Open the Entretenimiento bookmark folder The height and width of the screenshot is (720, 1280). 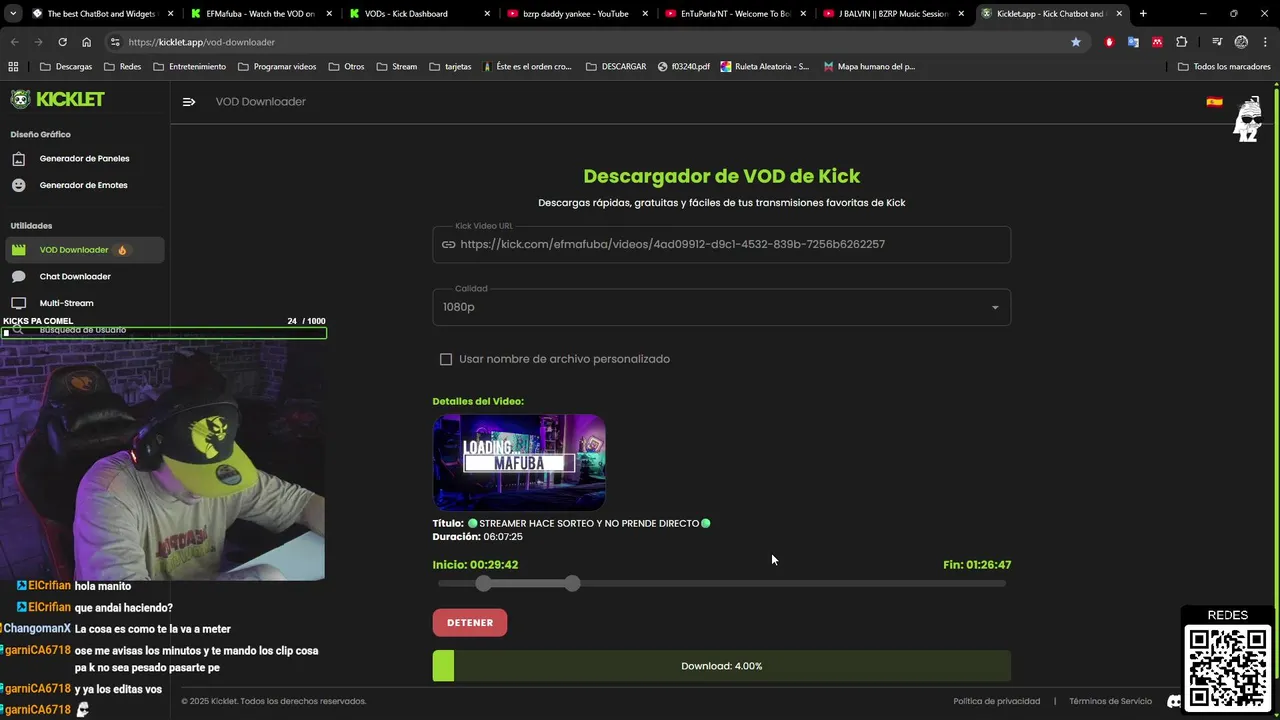click(x=190, y=67)
